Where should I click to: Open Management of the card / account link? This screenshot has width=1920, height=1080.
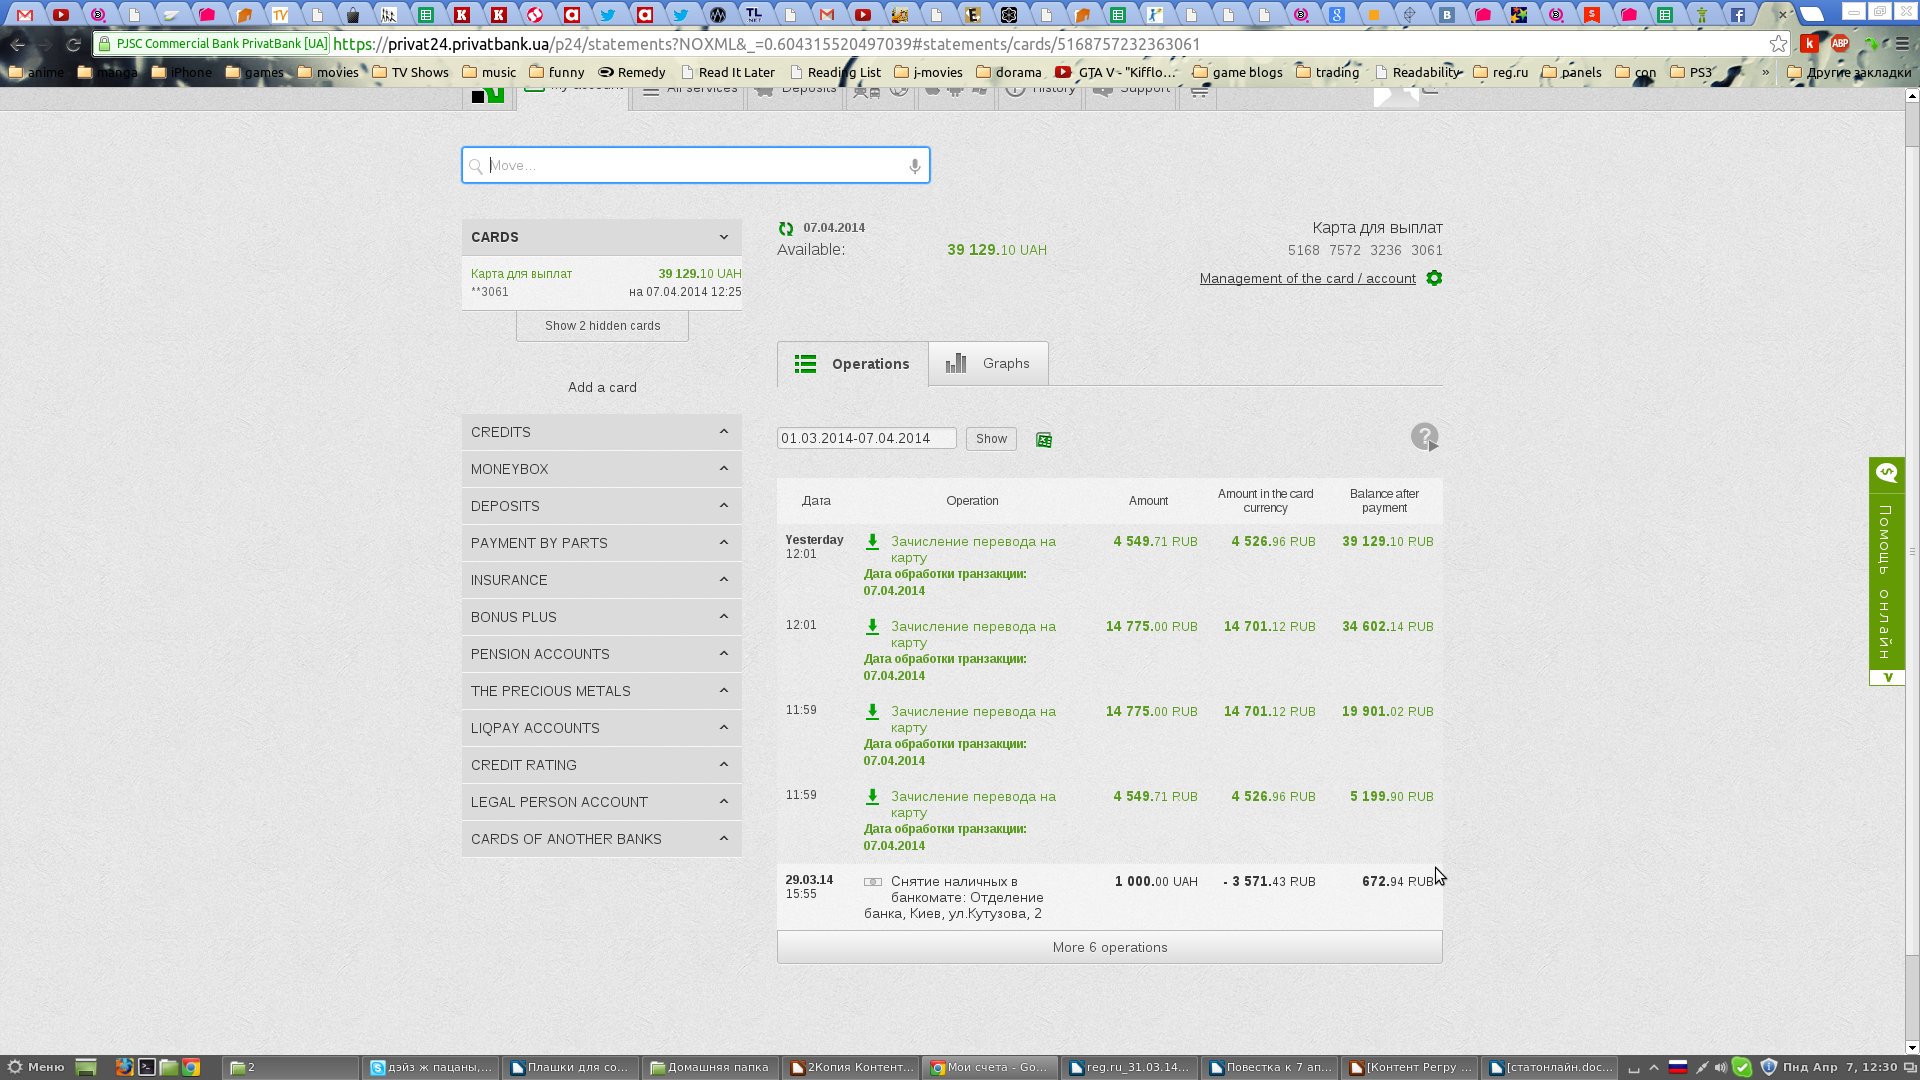click(1307, 279)
